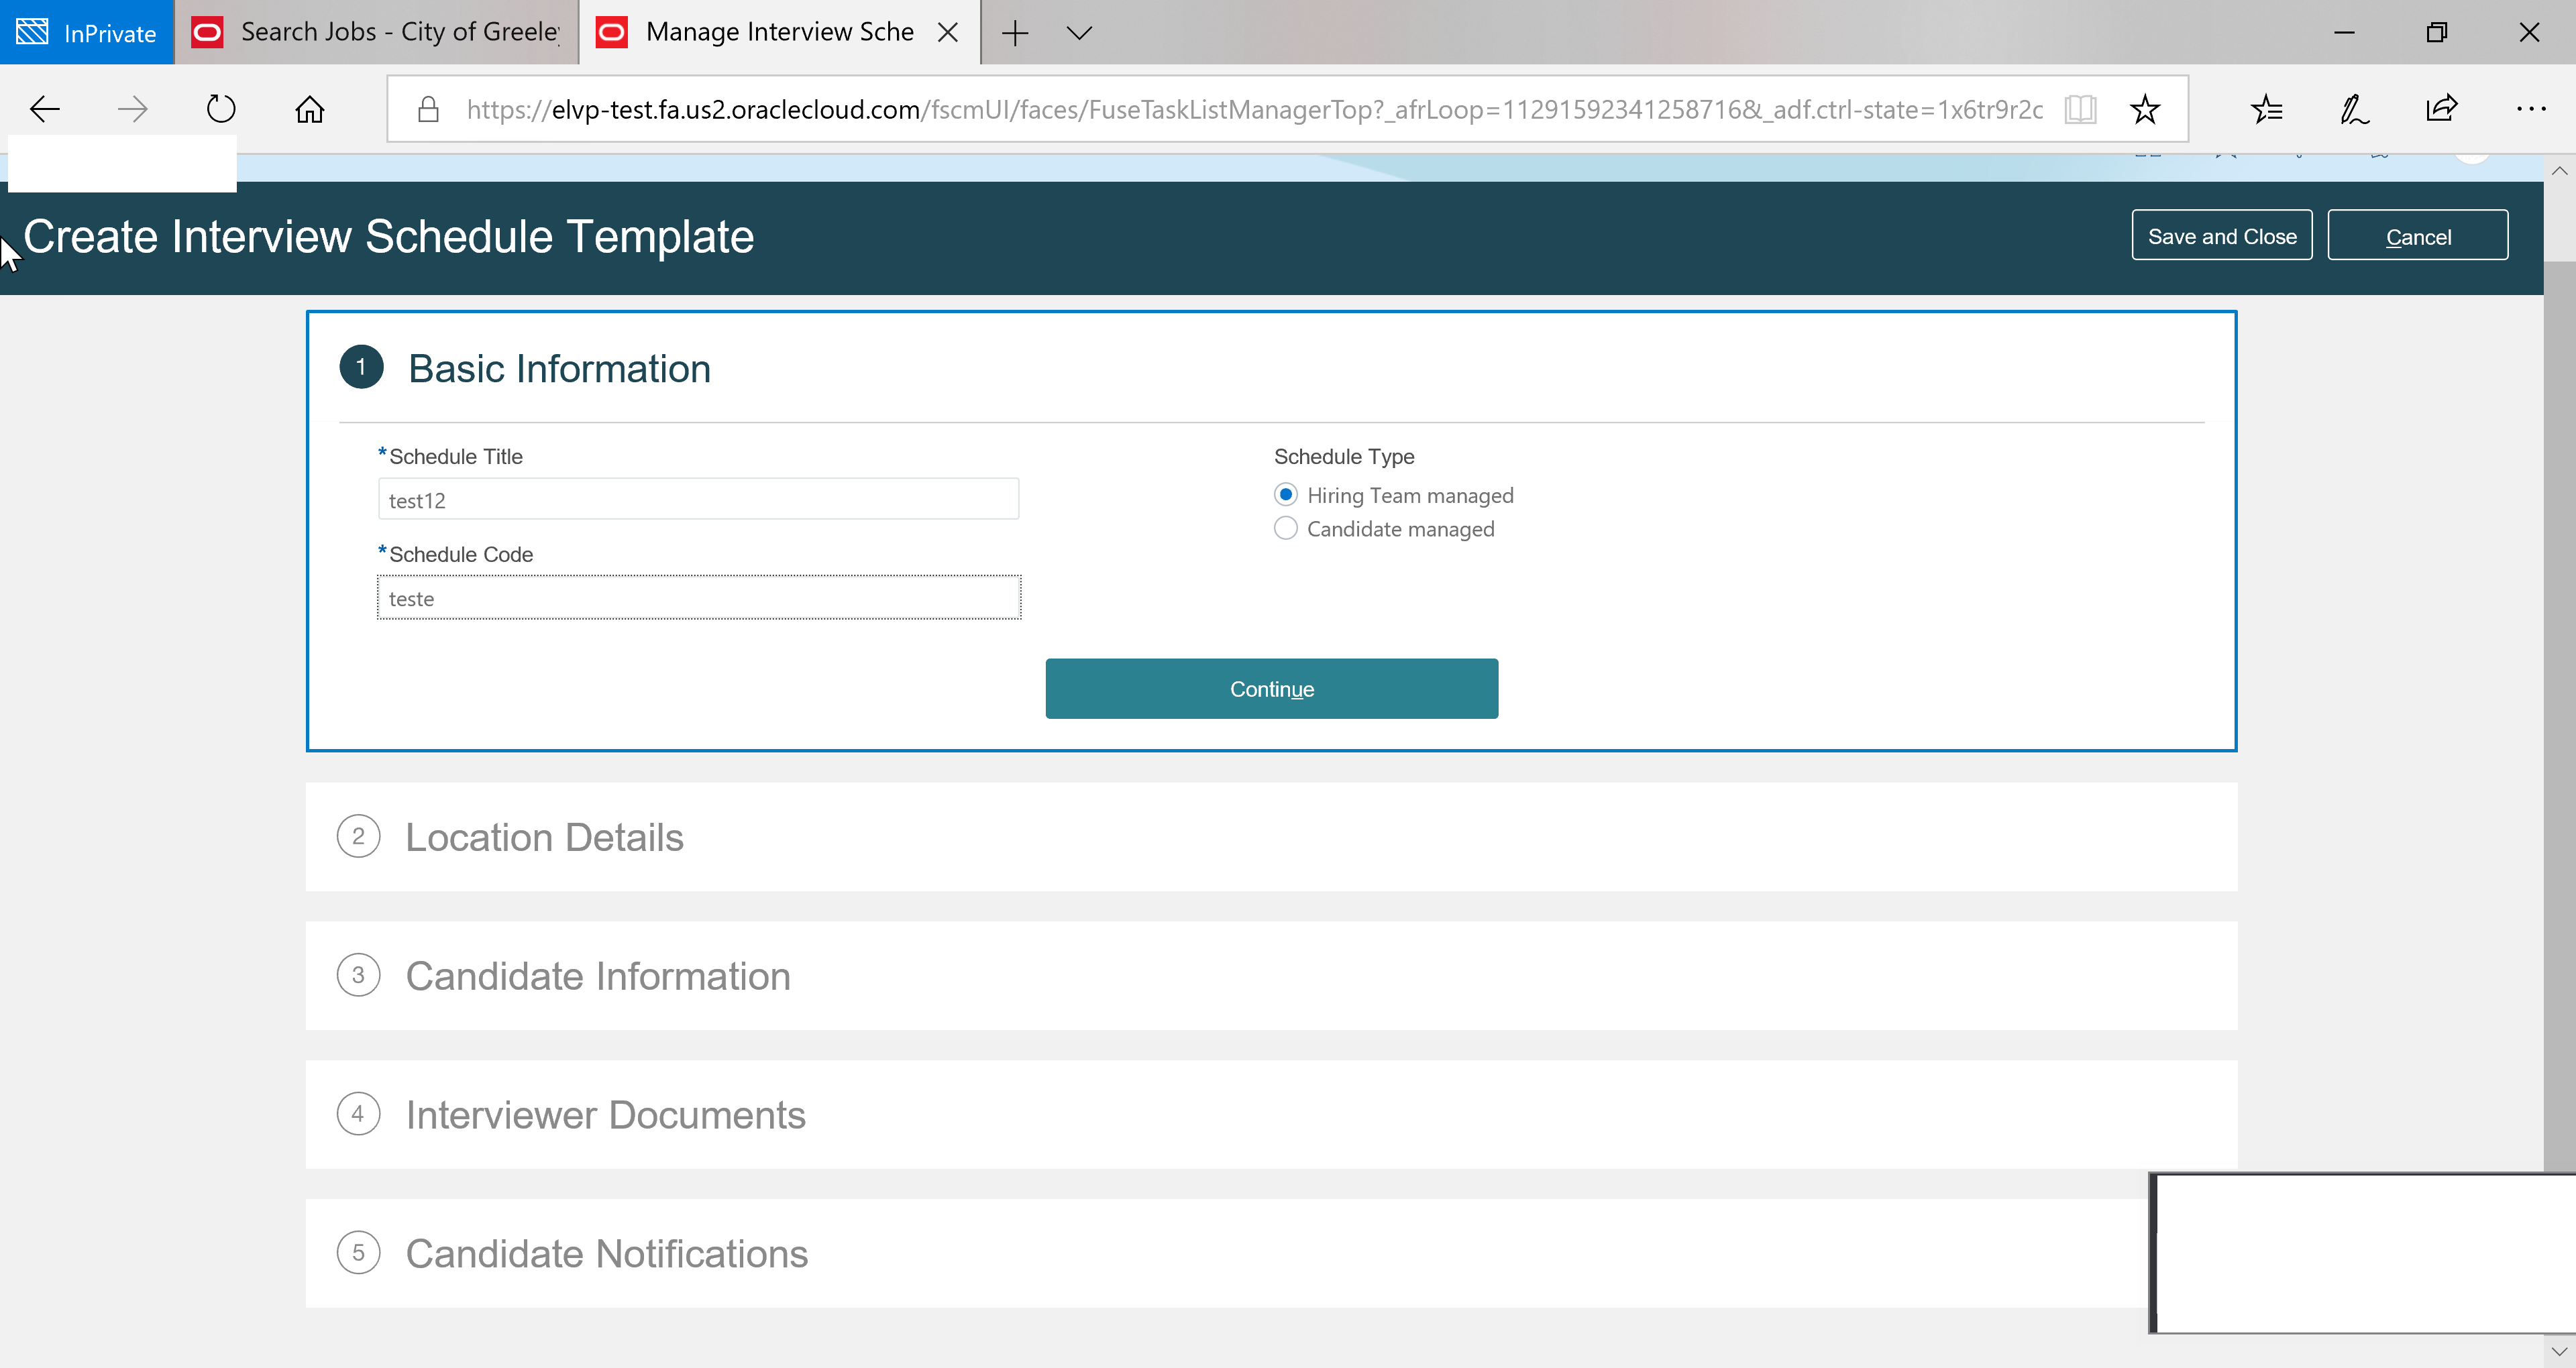2576x1368 pixels.
Task: Open Reading view icon in address bar
Action: click(x=2080, y=109)
